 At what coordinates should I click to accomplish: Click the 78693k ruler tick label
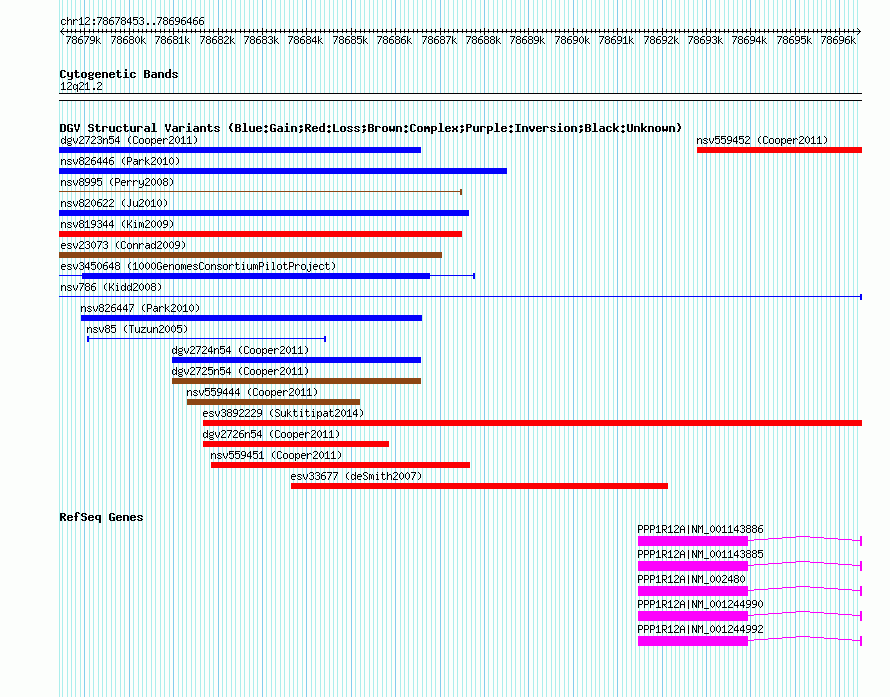click(705, 40)
